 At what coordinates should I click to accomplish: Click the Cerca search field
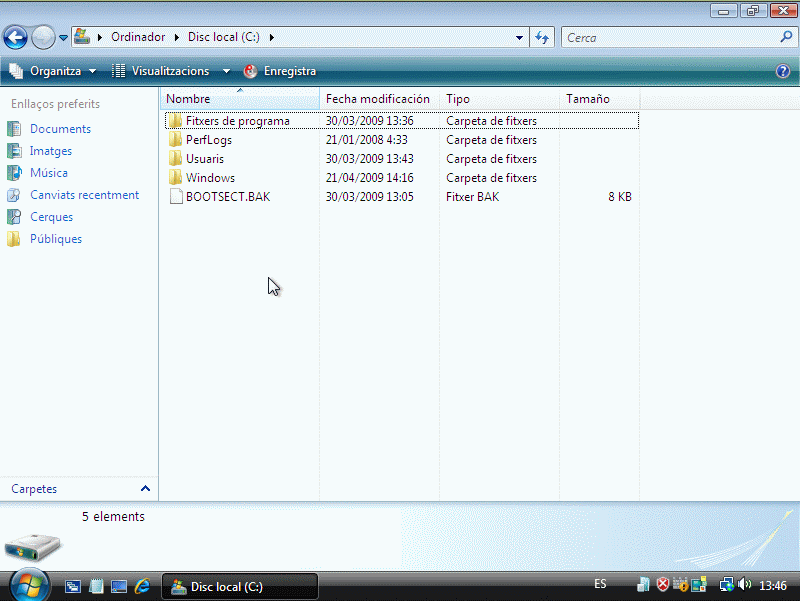668,38
